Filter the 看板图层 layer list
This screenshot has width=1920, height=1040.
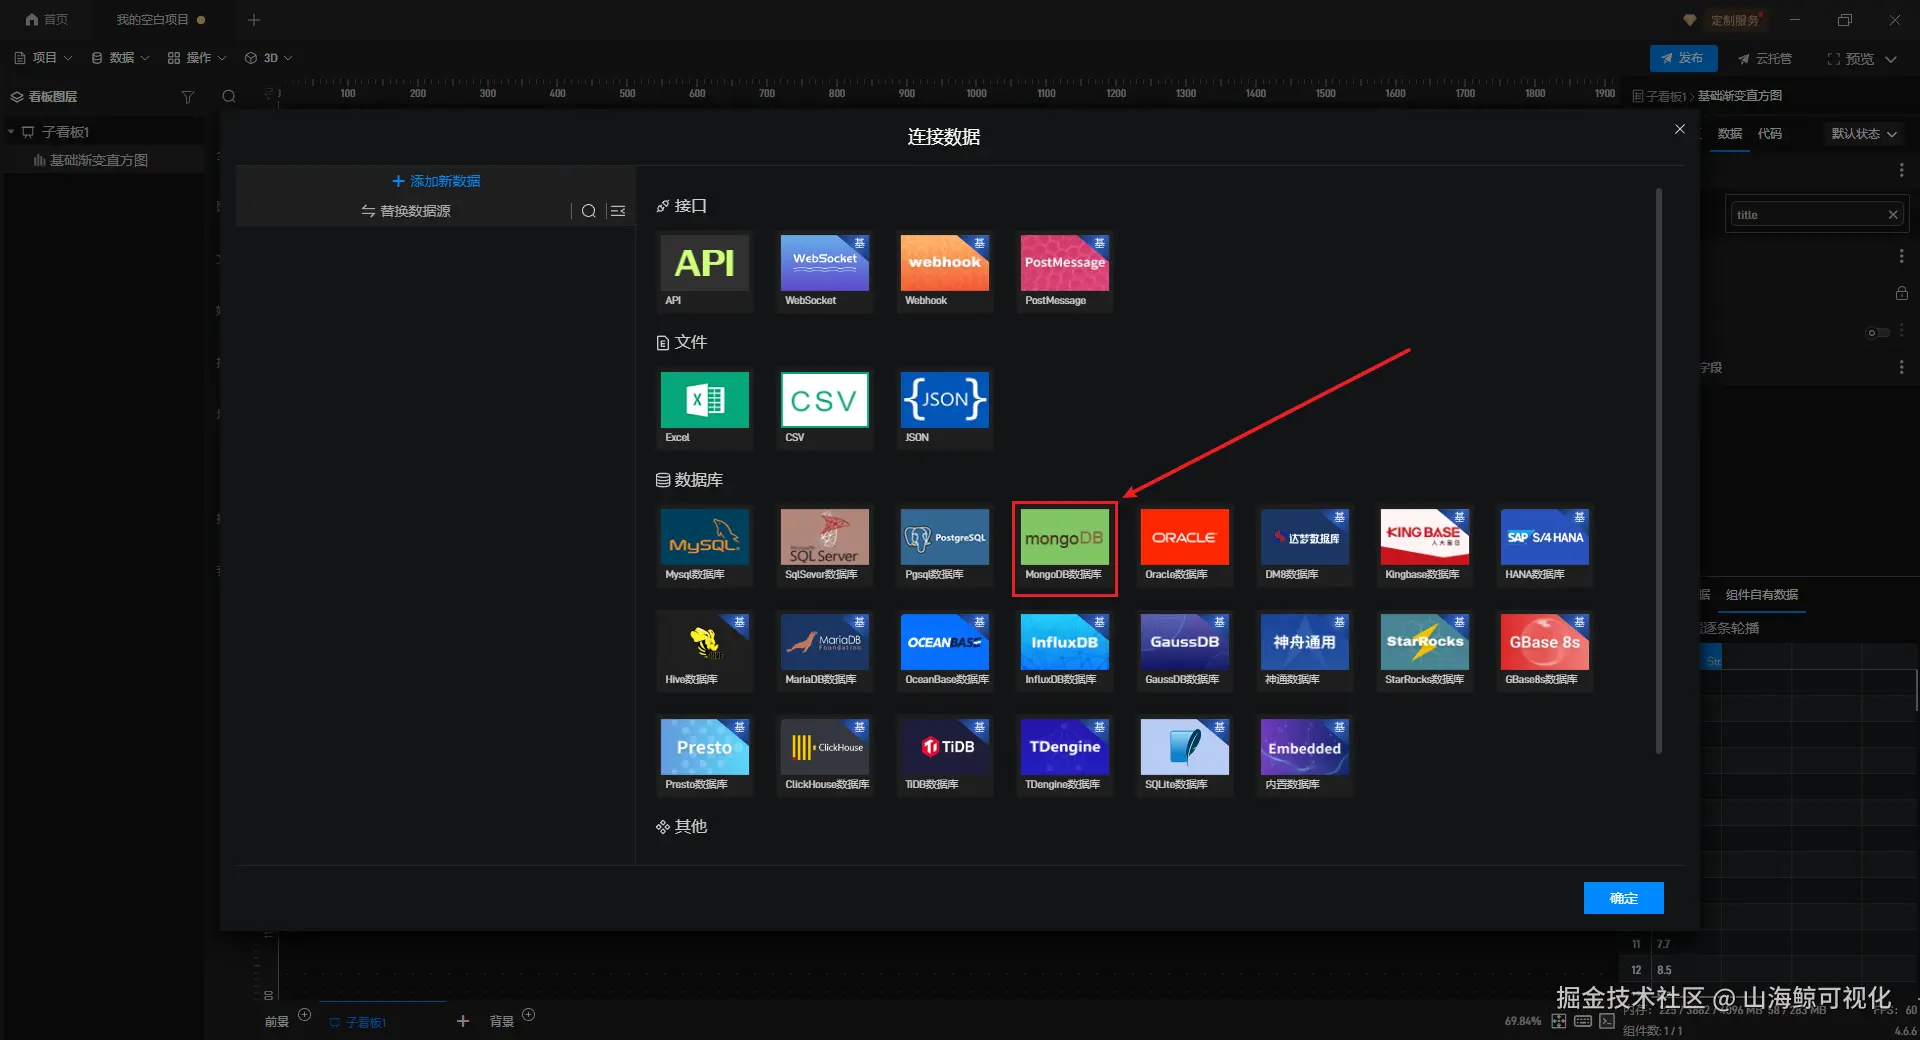click(x=187, y=97)
